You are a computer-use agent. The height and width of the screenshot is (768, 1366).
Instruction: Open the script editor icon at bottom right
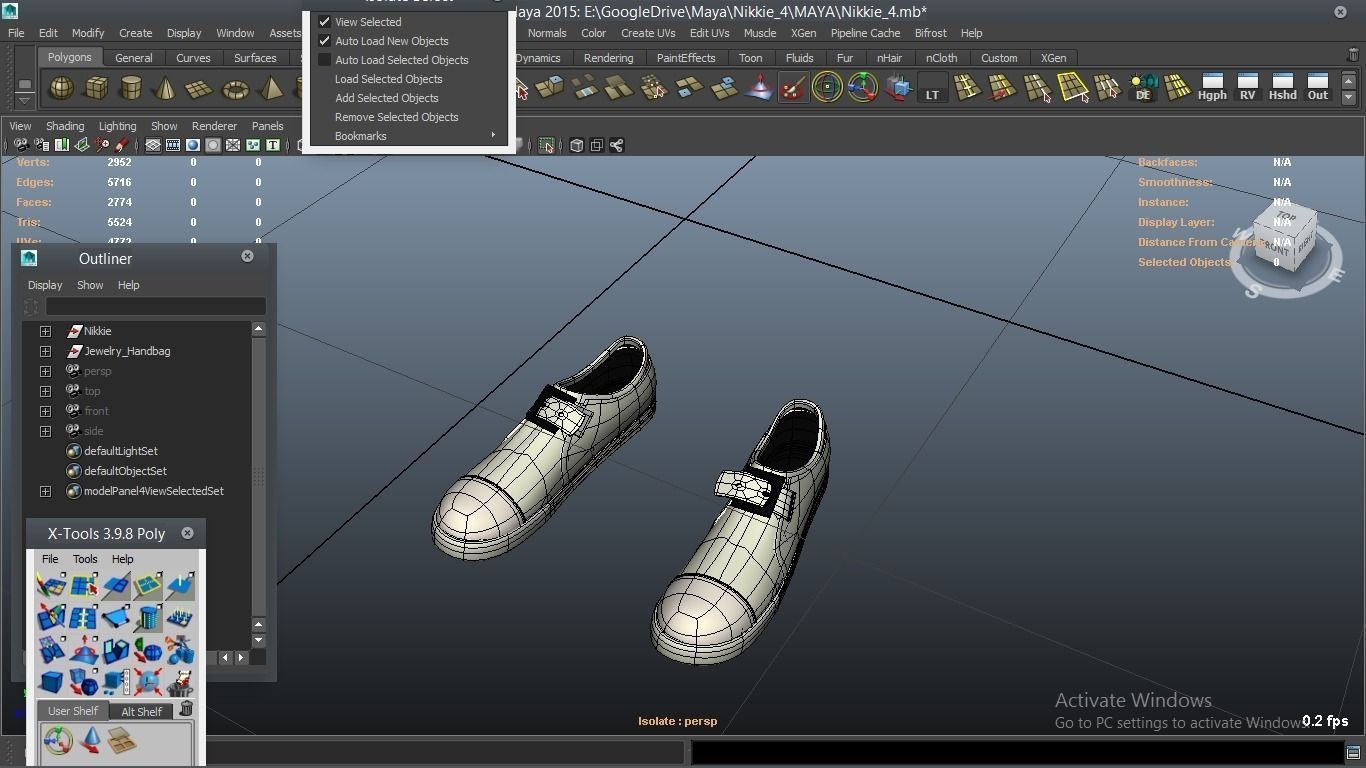pos(1353,752)
